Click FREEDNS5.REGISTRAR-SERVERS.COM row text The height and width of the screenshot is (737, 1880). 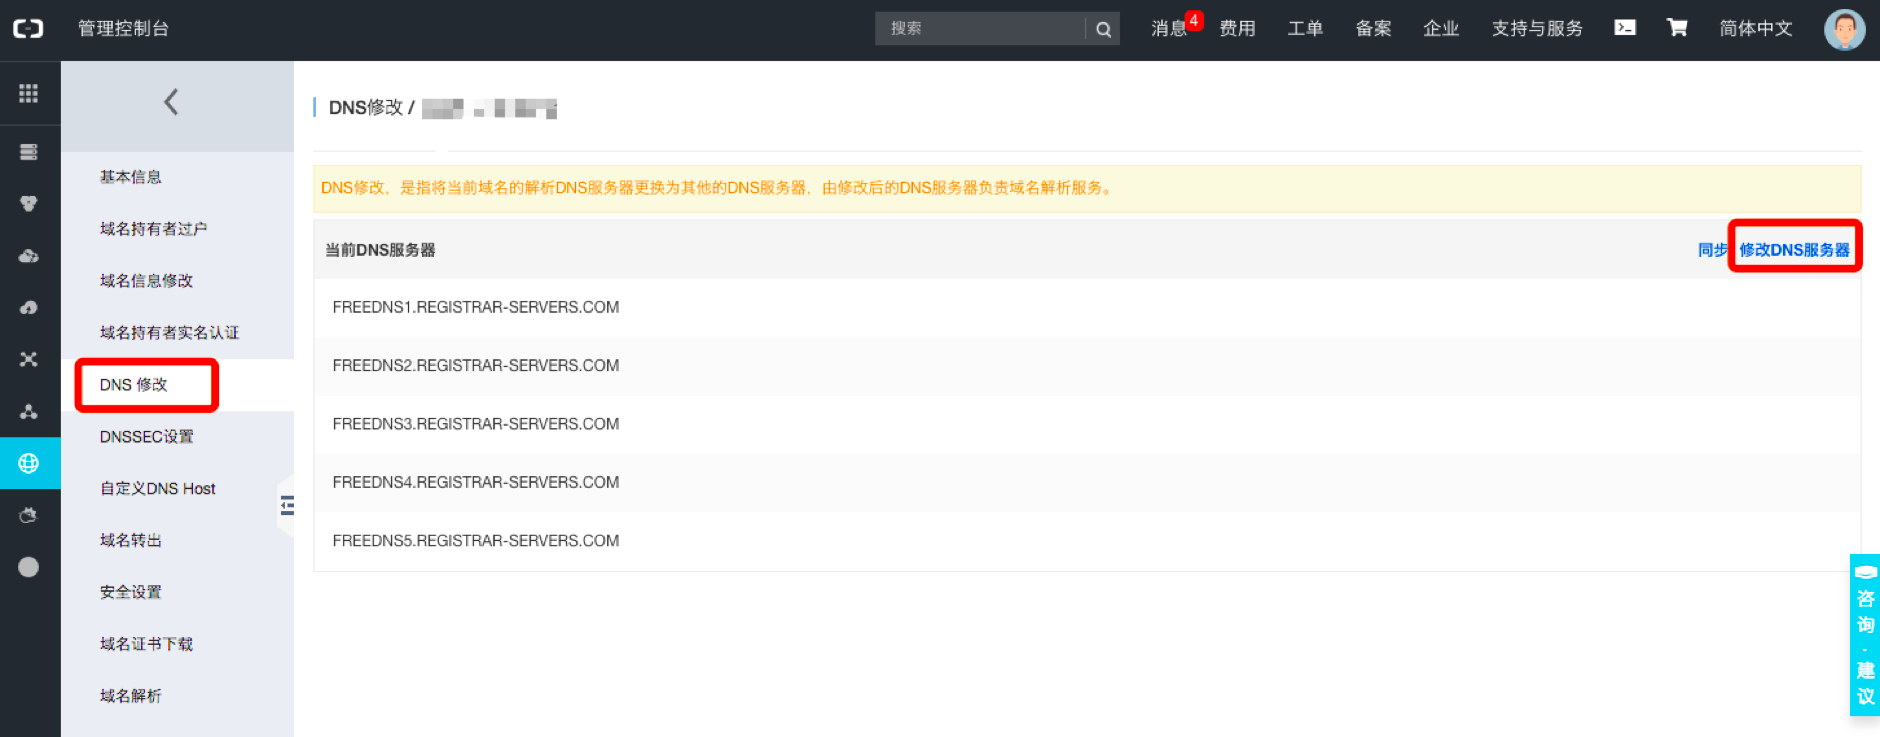coord(476,541)
